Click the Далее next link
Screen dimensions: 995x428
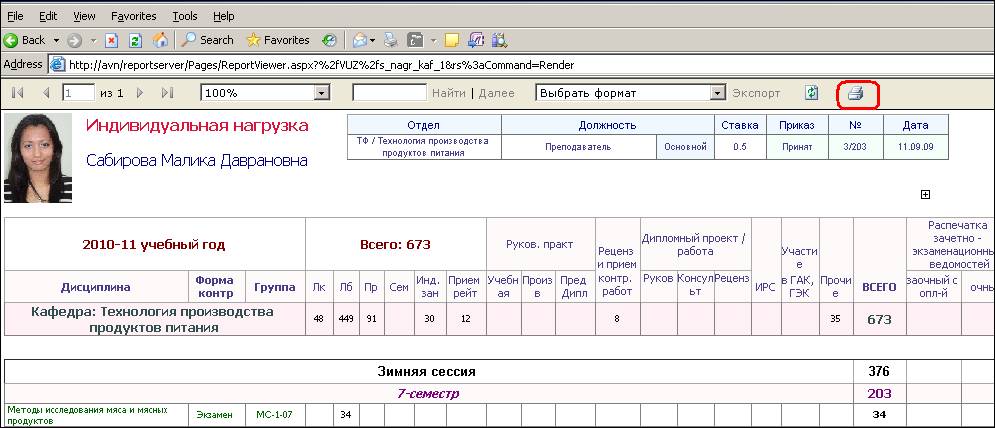(496, 93)
